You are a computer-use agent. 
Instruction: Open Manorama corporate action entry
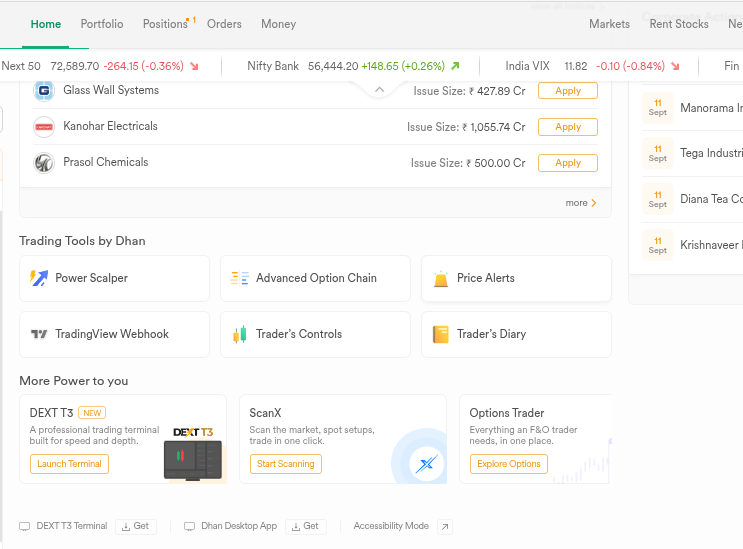pyautogui.click(x=692, y=108)
